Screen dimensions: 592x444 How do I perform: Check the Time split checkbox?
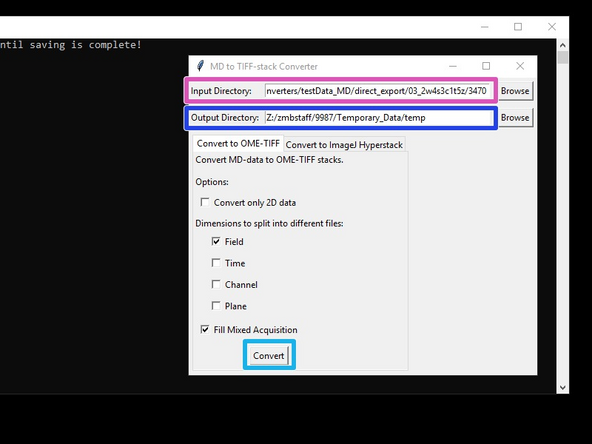click(216, 263)
